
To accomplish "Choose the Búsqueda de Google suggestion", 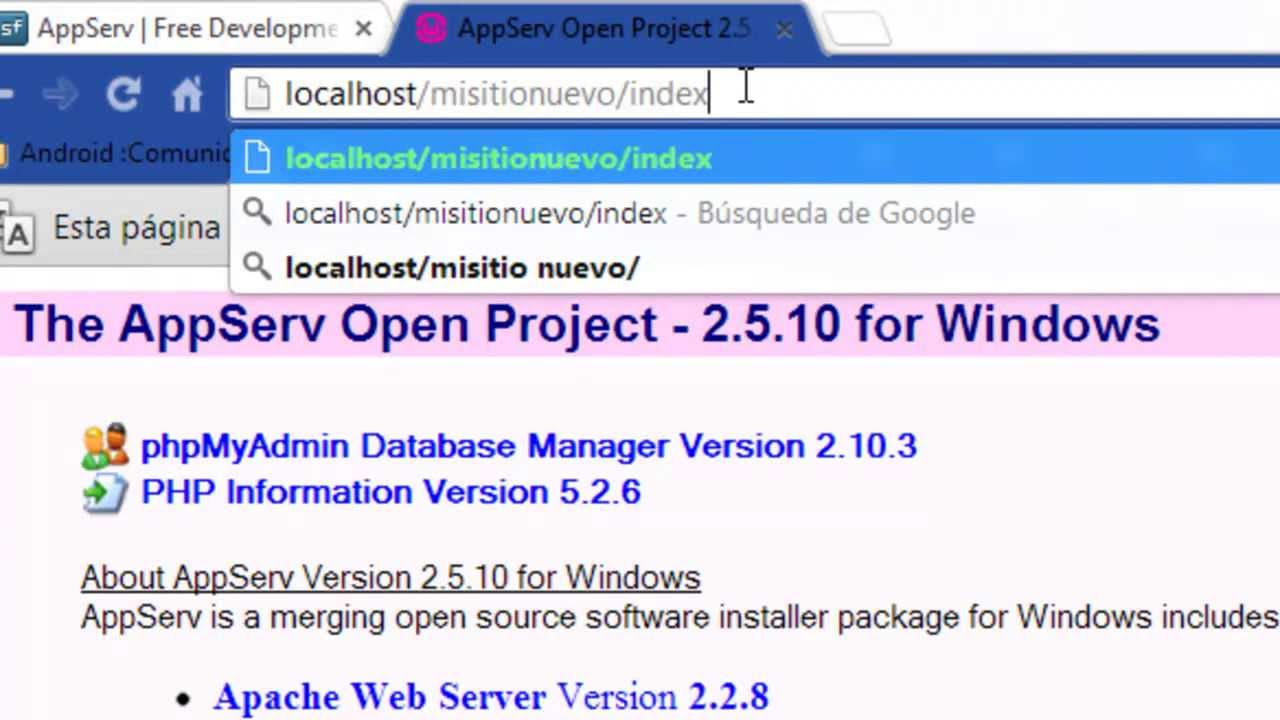I will click(x=755, y=213).
